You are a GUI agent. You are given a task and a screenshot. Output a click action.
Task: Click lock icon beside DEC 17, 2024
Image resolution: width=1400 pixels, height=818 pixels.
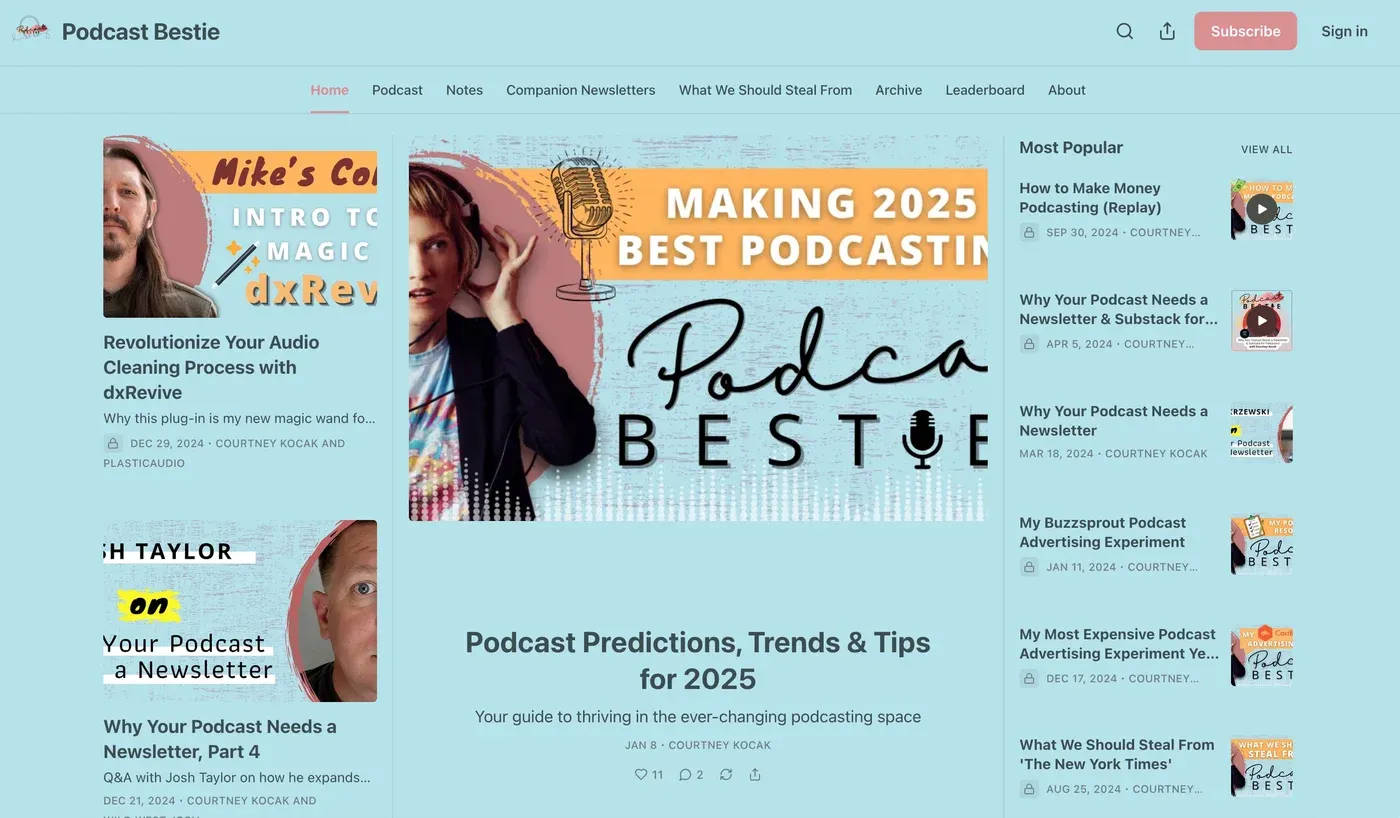pos(1029,678)
